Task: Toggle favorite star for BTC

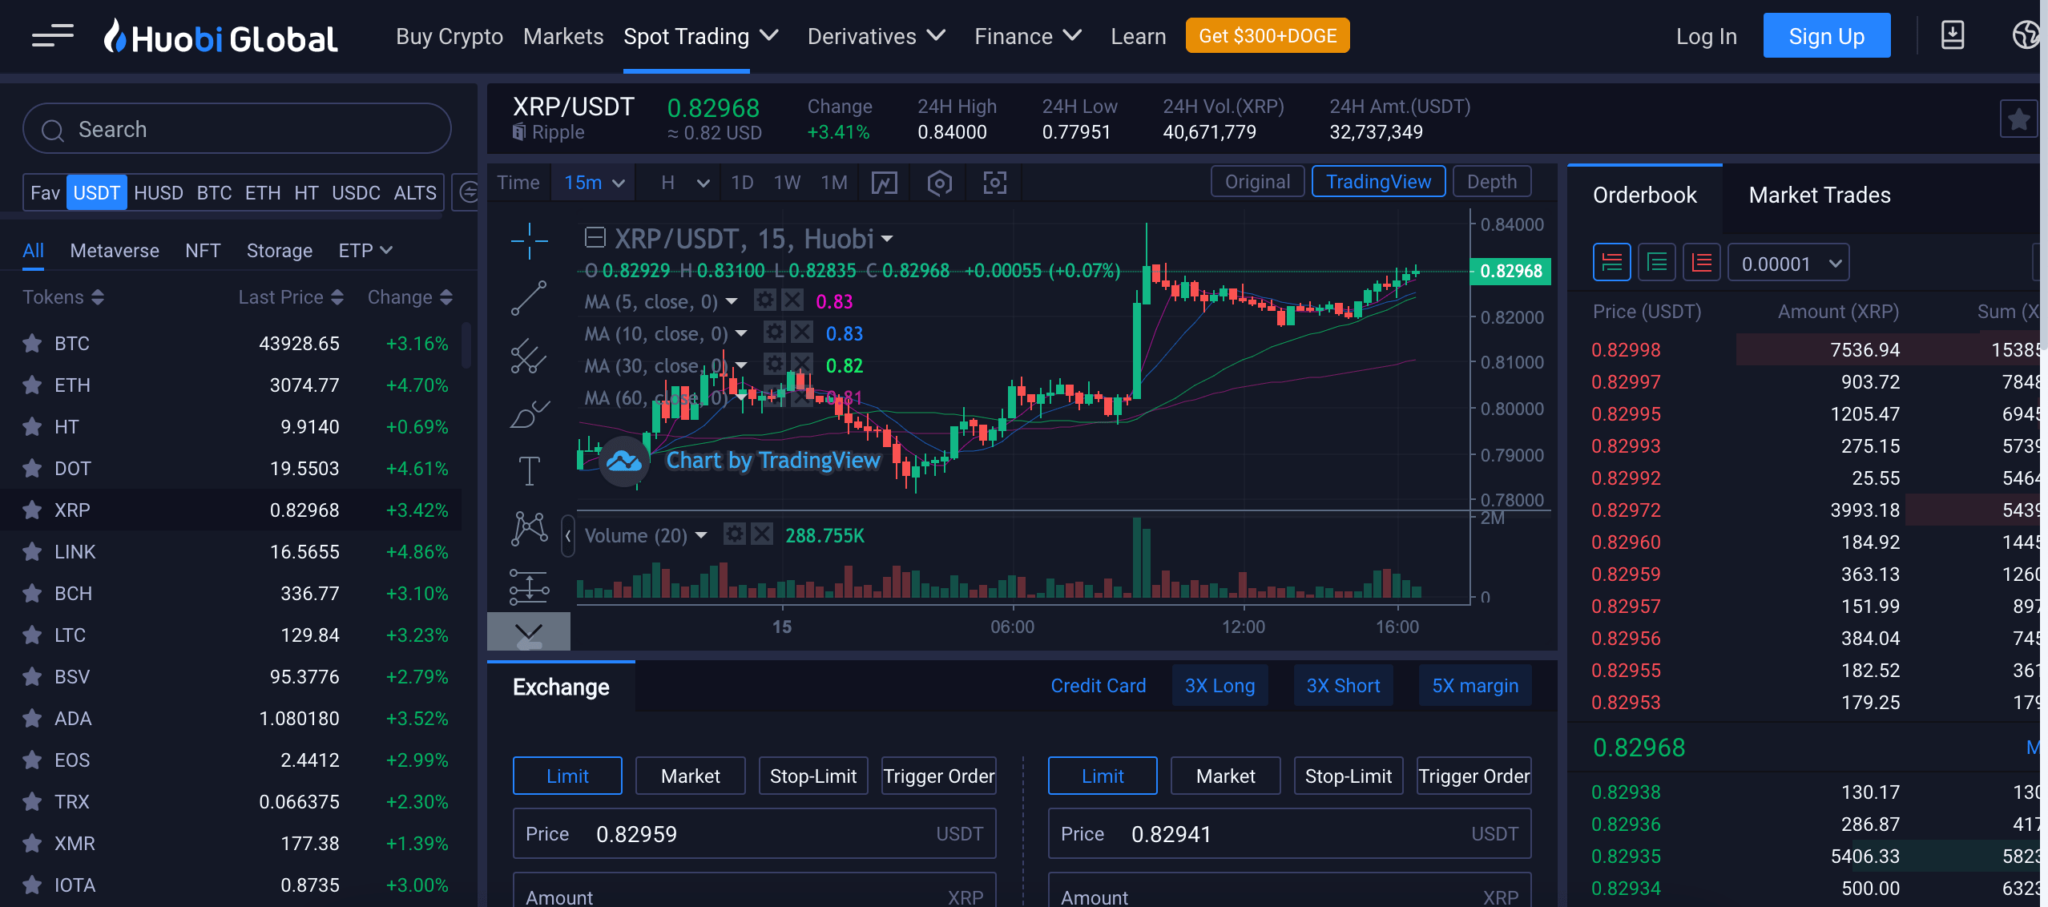Action: pyautogui.click(x=32, y=344)
